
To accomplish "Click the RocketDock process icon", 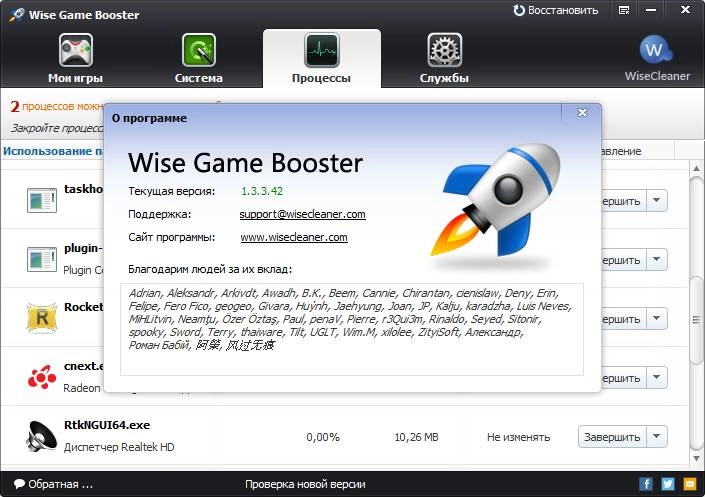I will [42, 318].
